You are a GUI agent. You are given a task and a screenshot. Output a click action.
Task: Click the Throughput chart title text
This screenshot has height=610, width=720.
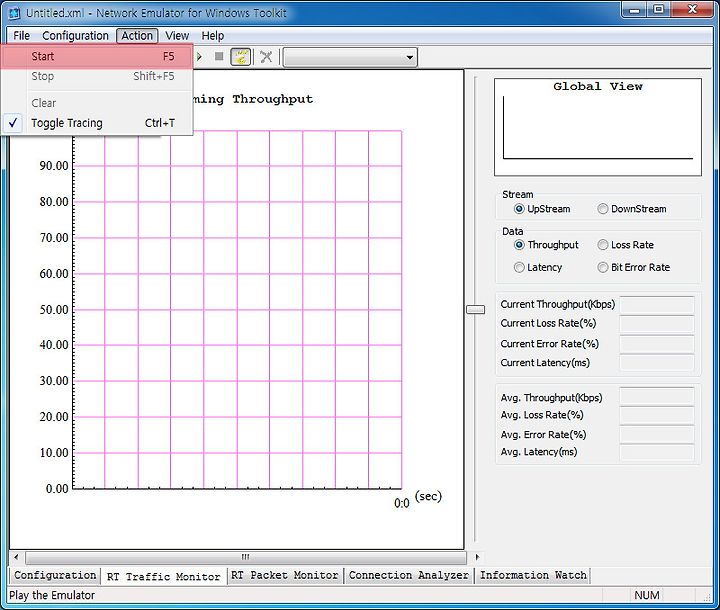(x=253, y=99)
